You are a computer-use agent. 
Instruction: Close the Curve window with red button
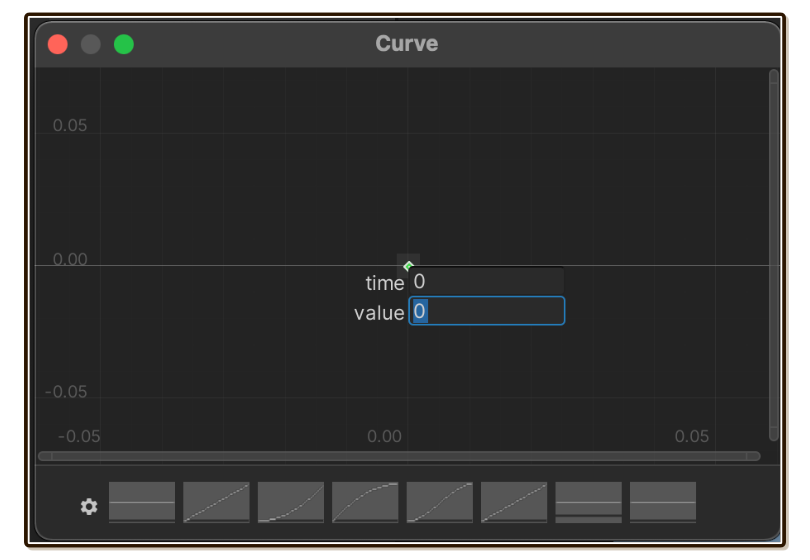[58, 44]
